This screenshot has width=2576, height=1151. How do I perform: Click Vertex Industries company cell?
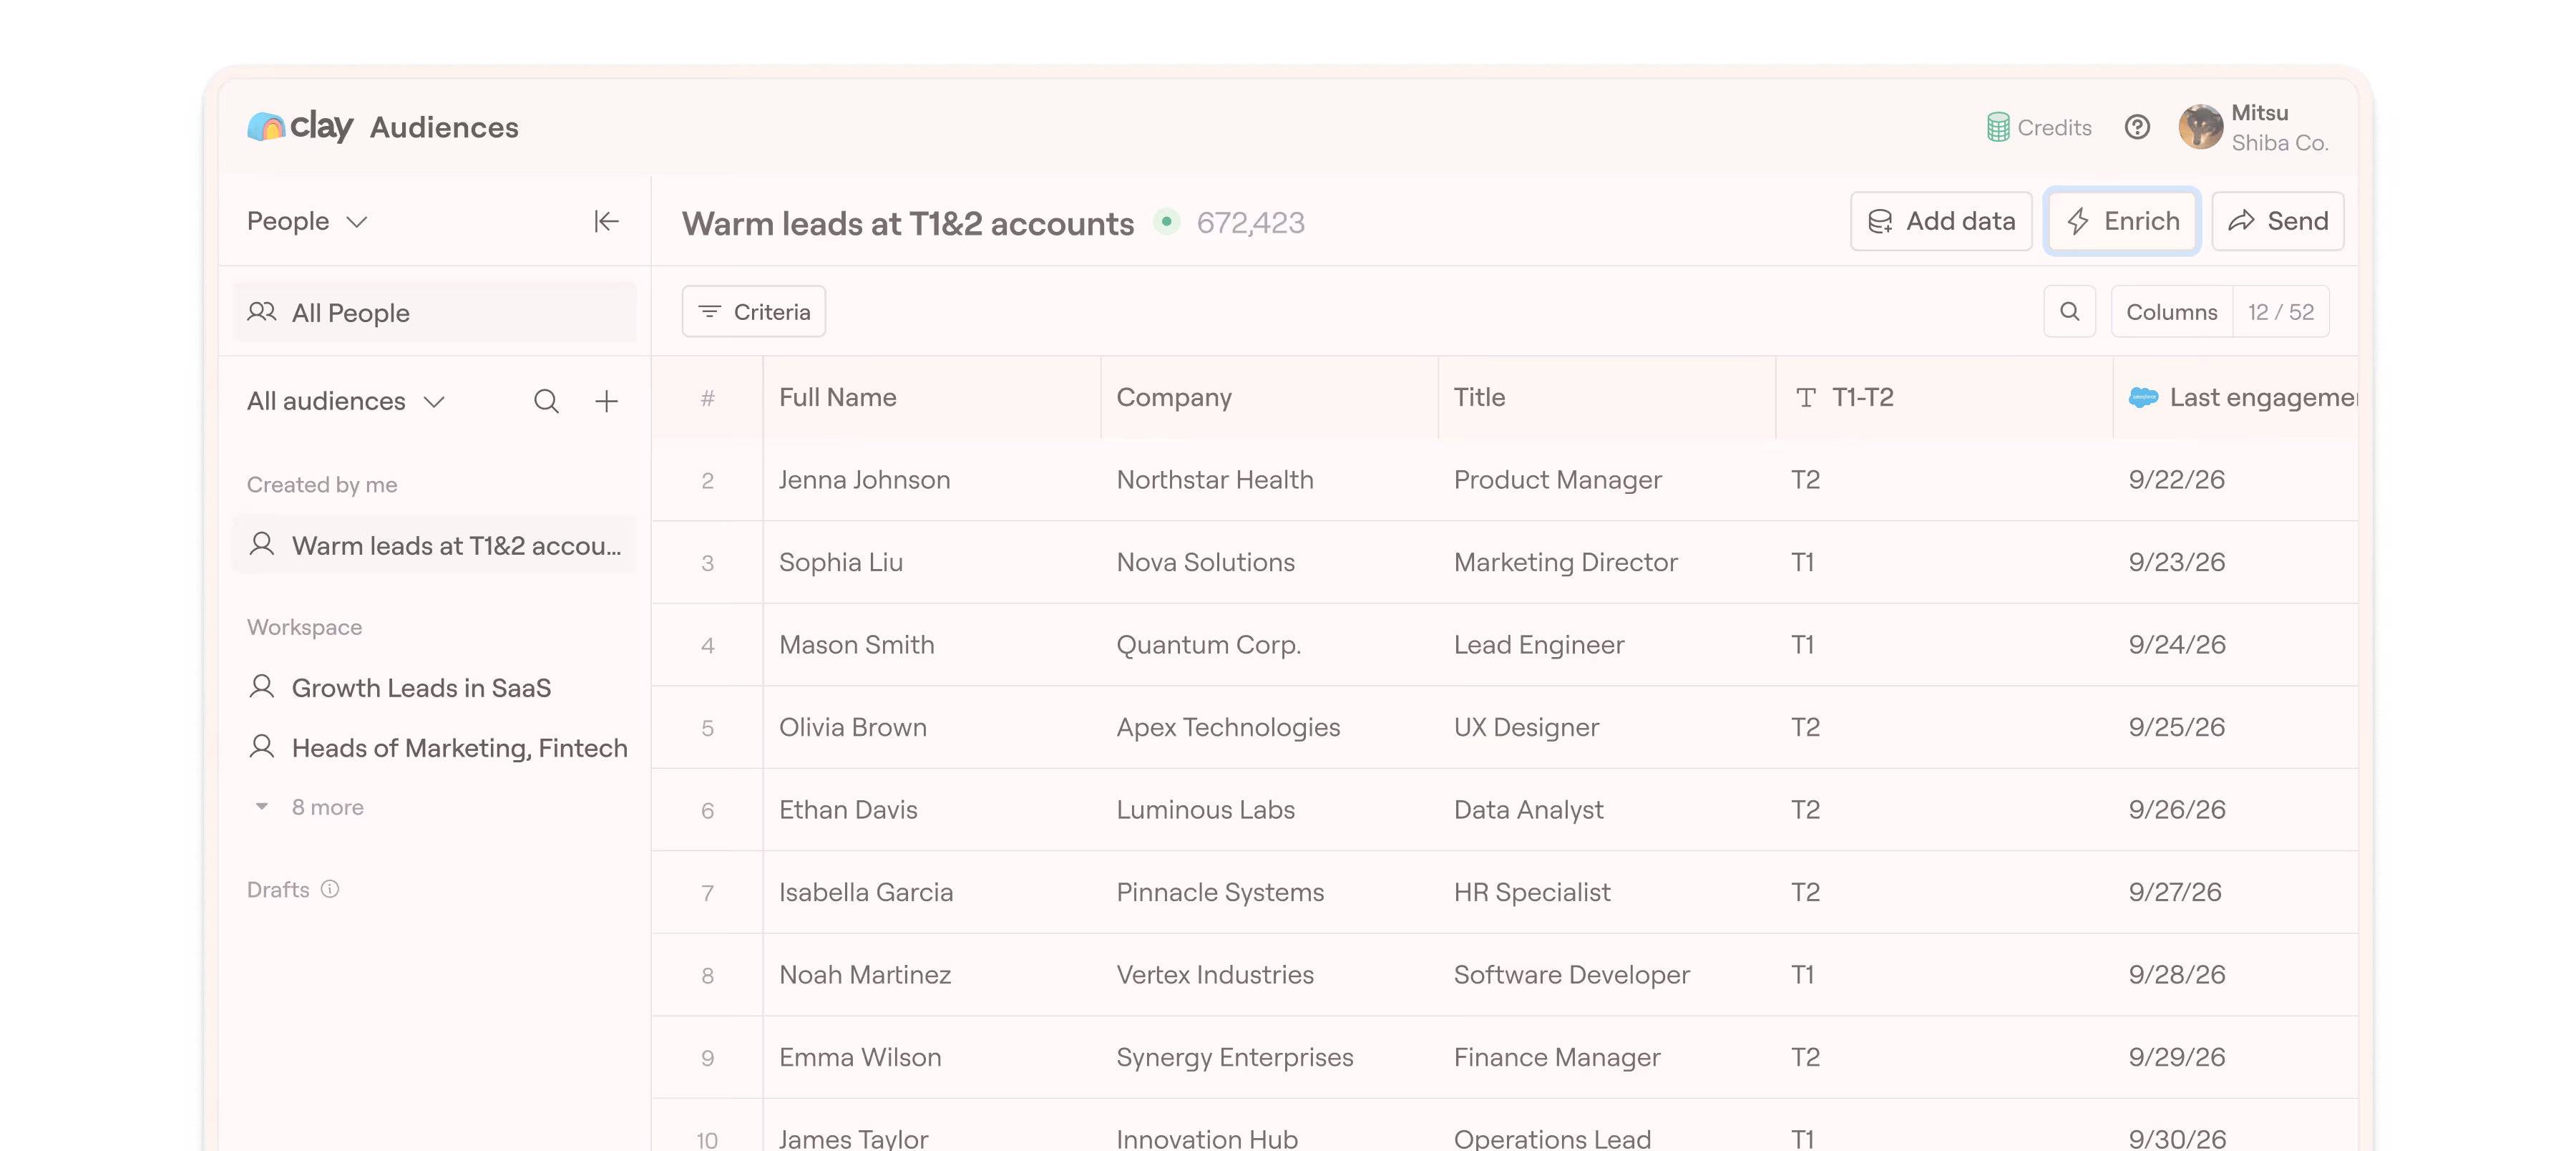tap(1269, 975)
